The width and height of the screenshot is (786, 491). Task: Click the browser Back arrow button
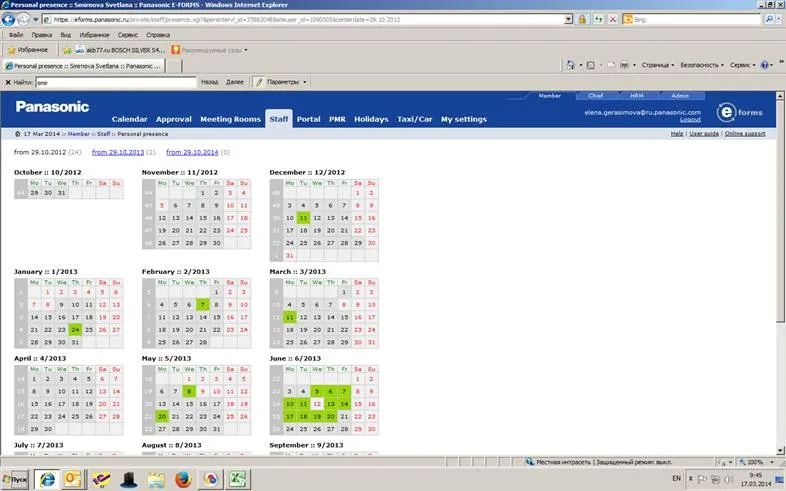click(8, 20)
